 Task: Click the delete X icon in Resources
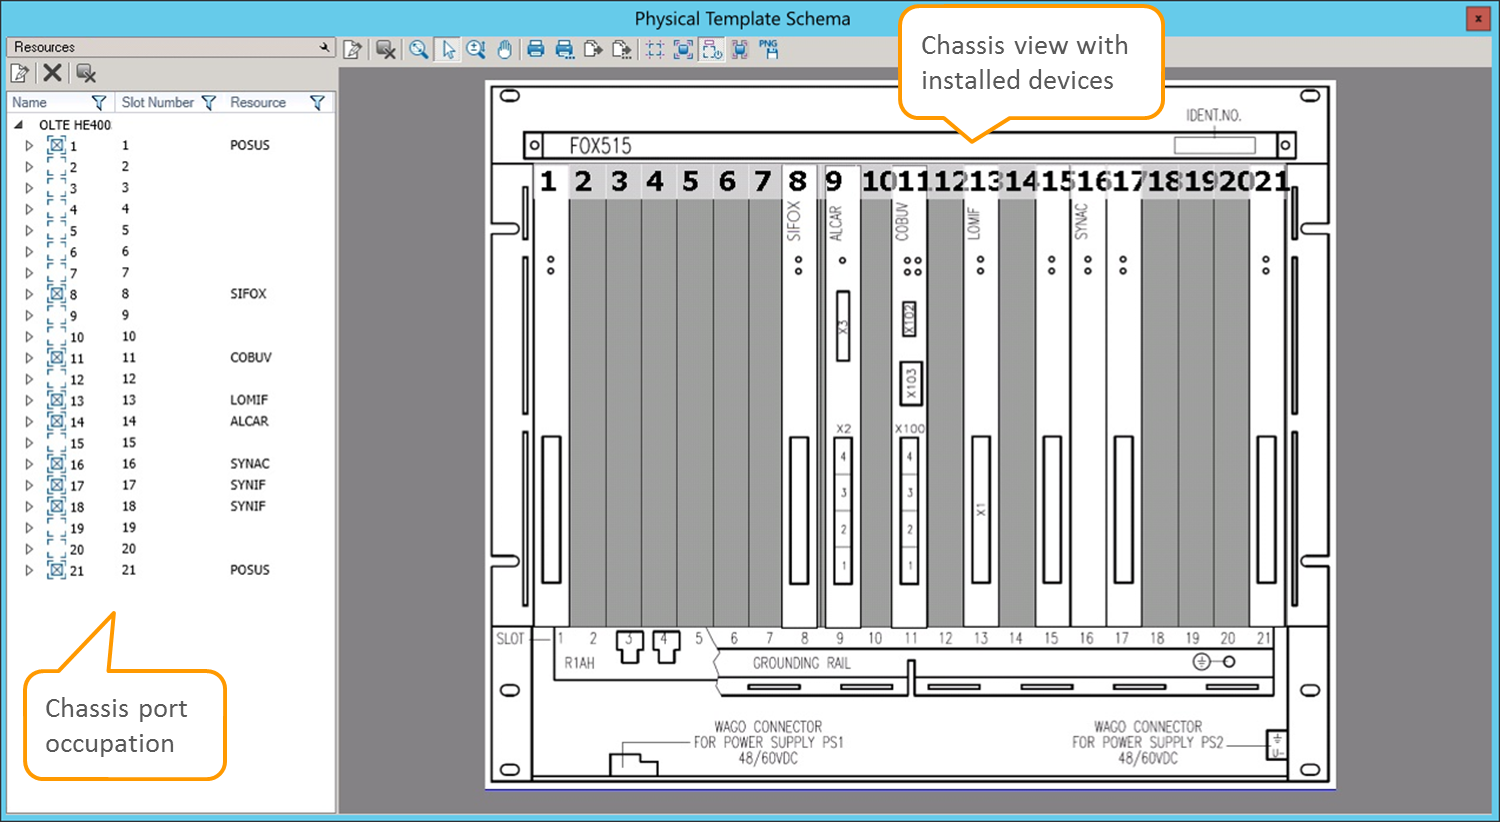pos(52,73)
